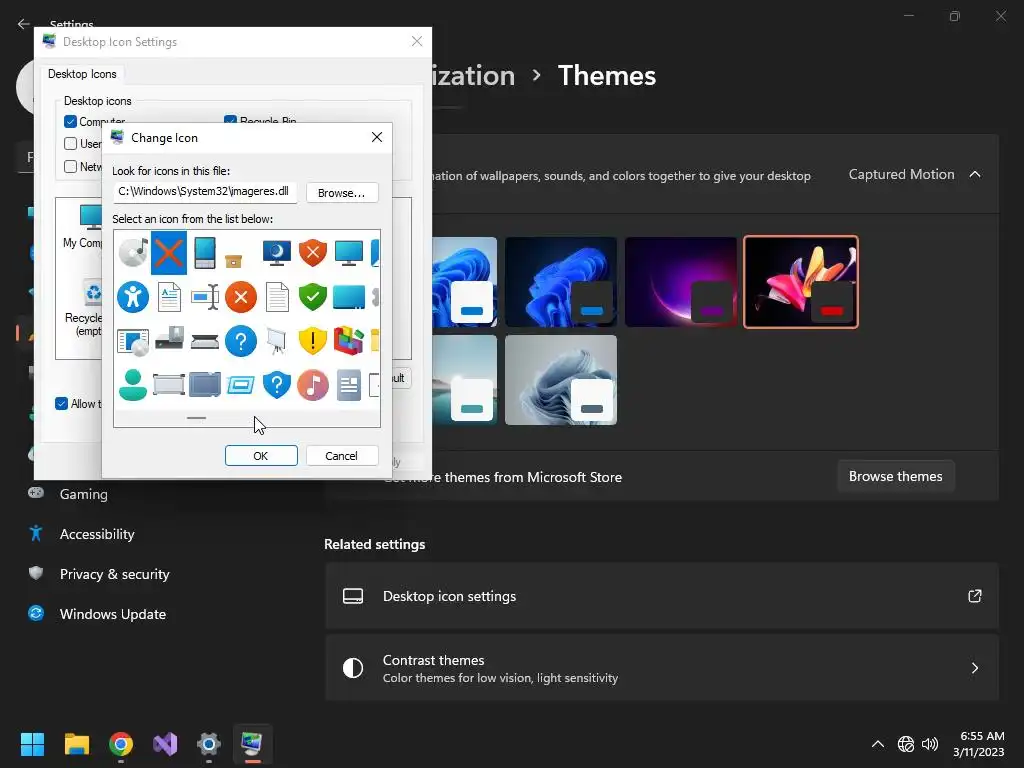Click the icon file path field
Screen dimensions: 1024x768
click(x=205, y=192)
